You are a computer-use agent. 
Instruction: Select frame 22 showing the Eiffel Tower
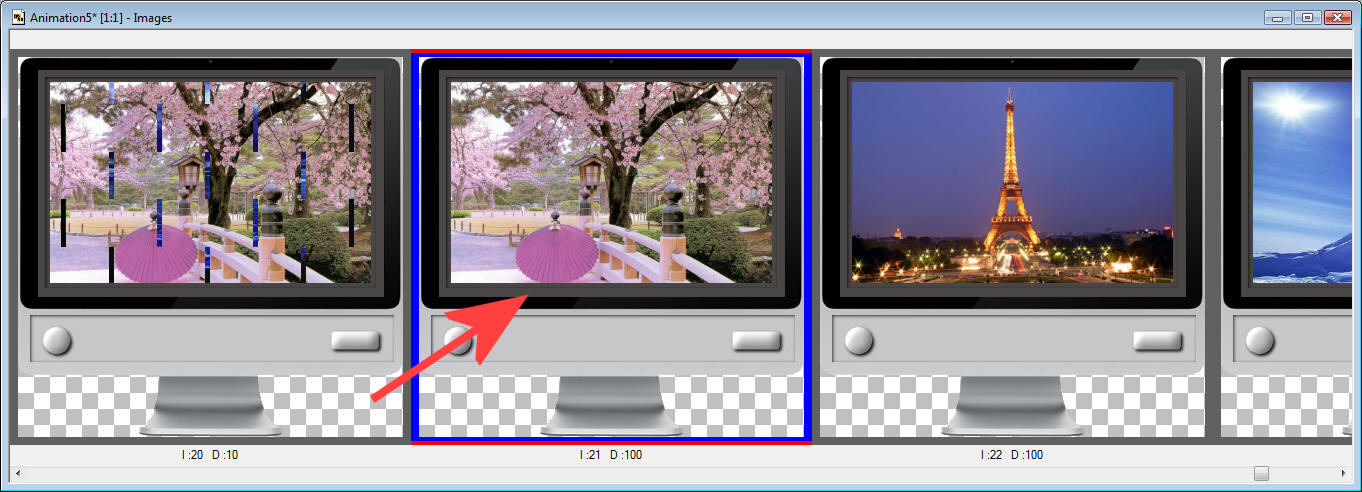coord(1012,247)
